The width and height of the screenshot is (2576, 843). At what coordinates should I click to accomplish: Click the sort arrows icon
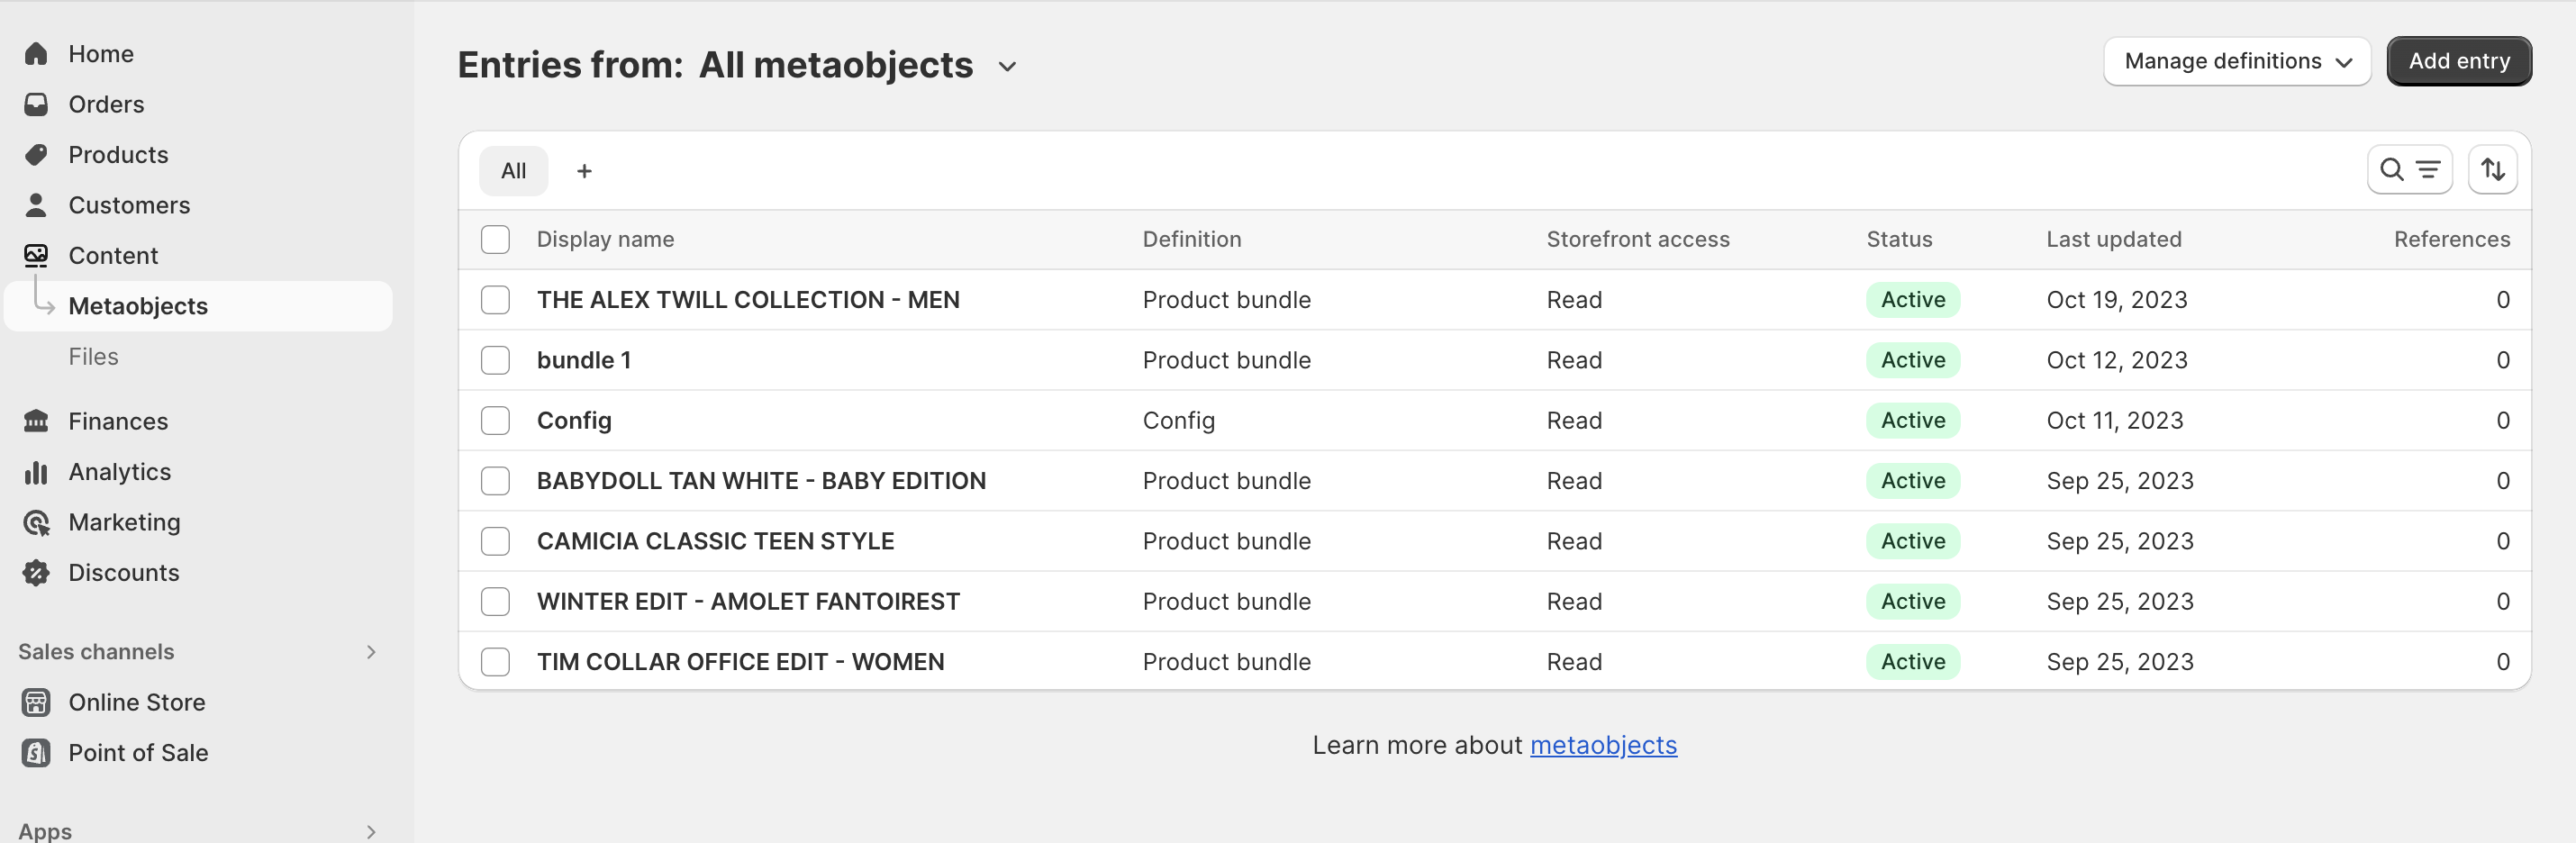tap(2491, 170)
